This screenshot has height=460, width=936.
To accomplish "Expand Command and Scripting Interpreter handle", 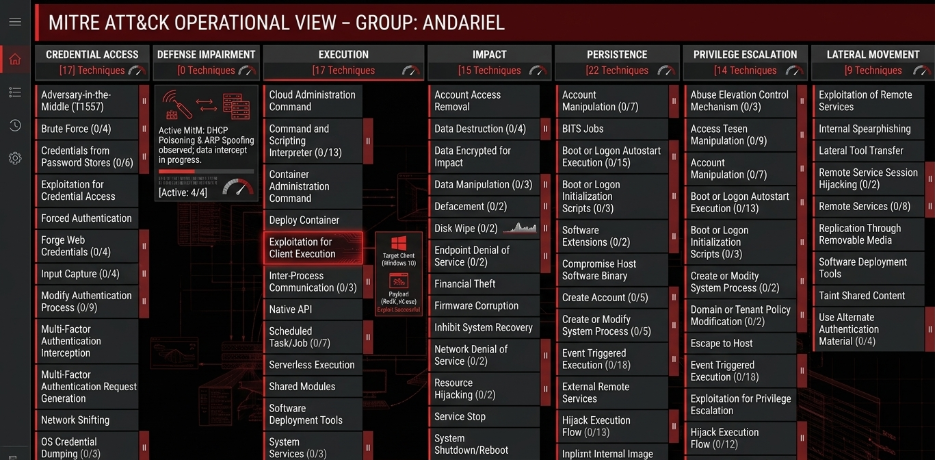I will coord(368,141).
